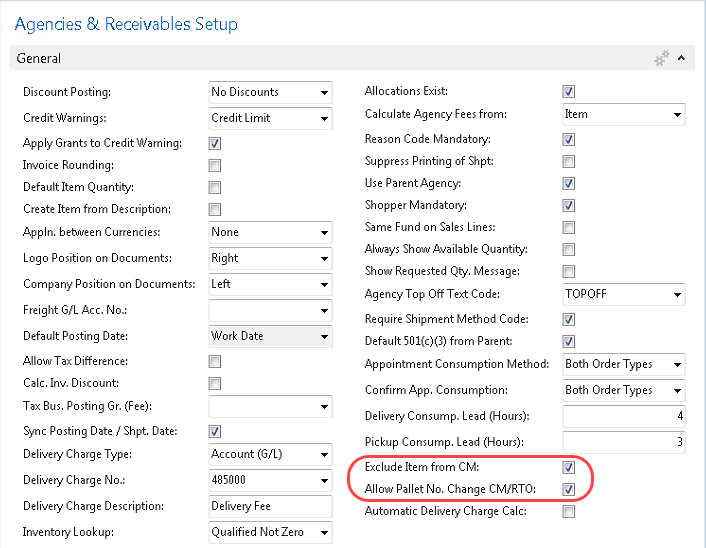Open the Delivery Charge No. dropdown

(x=324, y=481)
